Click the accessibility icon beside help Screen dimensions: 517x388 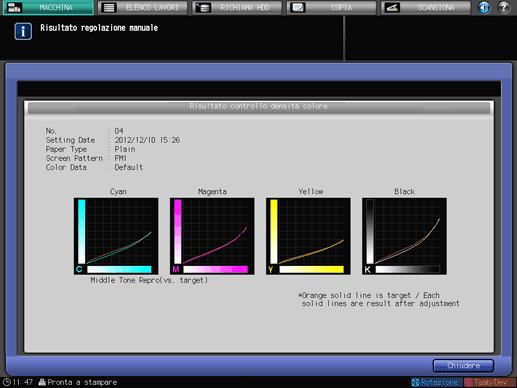click(x=484, y=8)
